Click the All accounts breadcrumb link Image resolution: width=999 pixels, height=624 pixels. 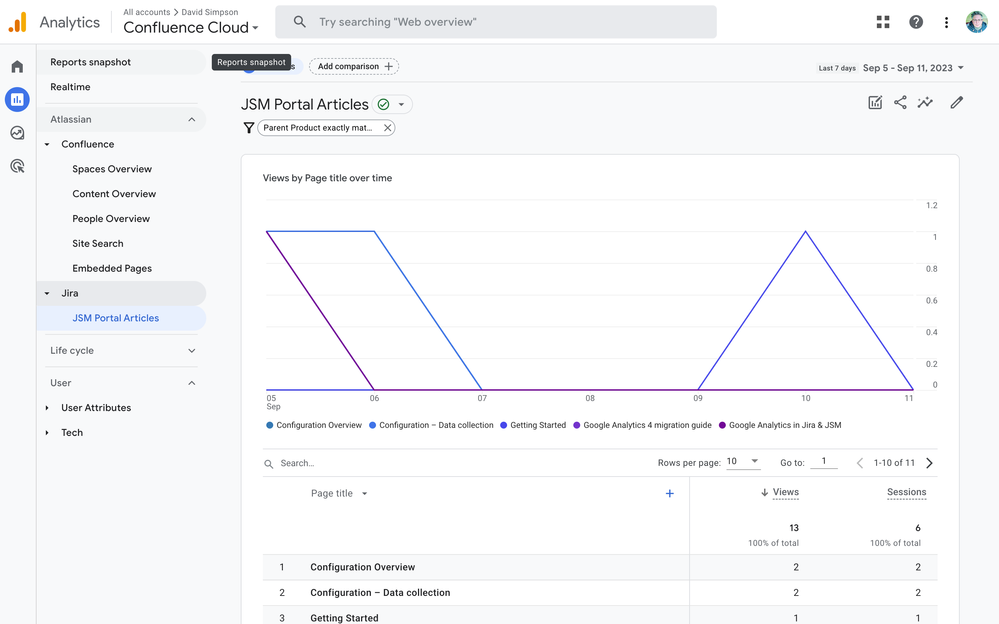[147, 12]
